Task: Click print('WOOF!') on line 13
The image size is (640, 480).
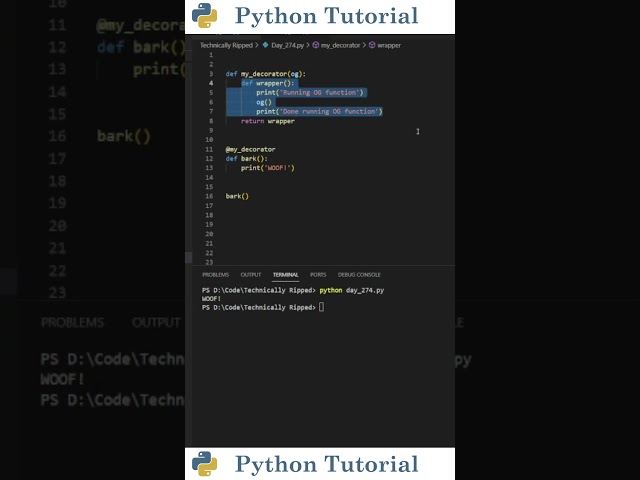Action: pyautogui.click(x=267, y=168)
